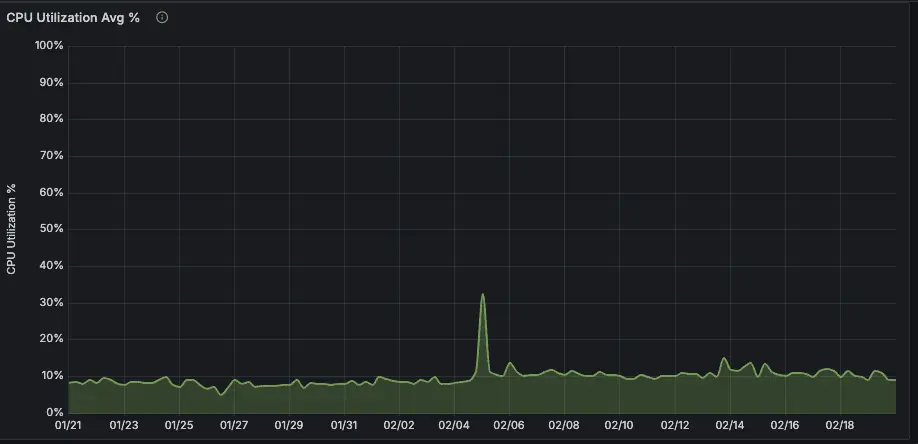Click the 02/06 date label on the x-axis
Image resolution: width=918 pixels, height=444 pixels.
(x=509, y=426)
